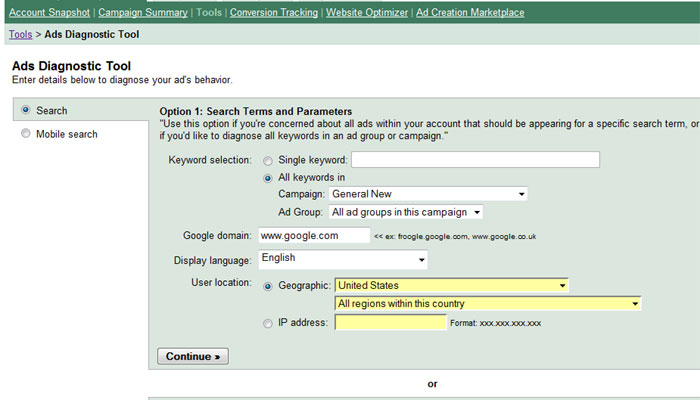Click the Google domain input field

(x=314, y=235)
